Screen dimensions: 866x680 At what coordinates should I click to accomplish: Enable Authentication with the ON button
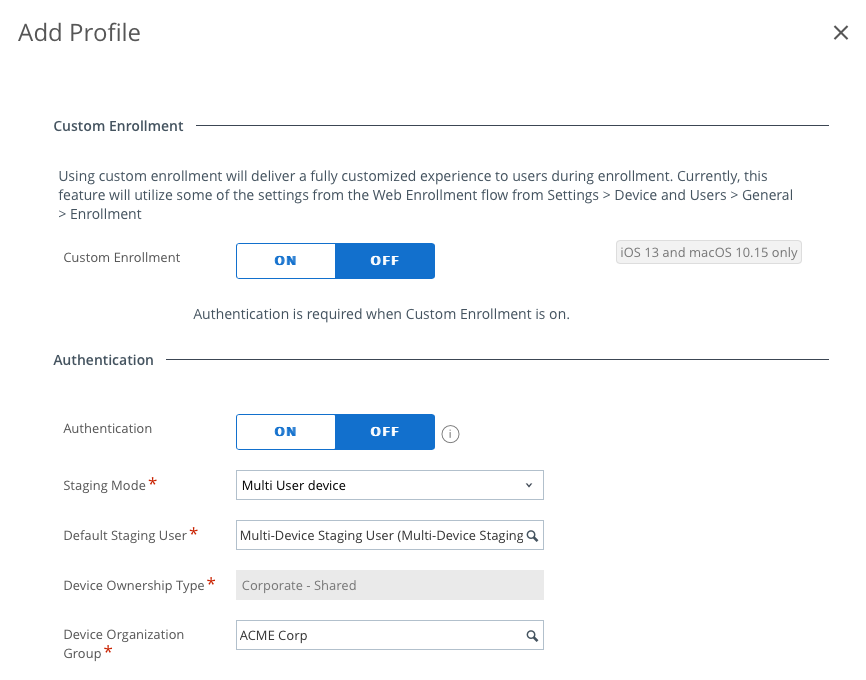[x=285, y=432]
